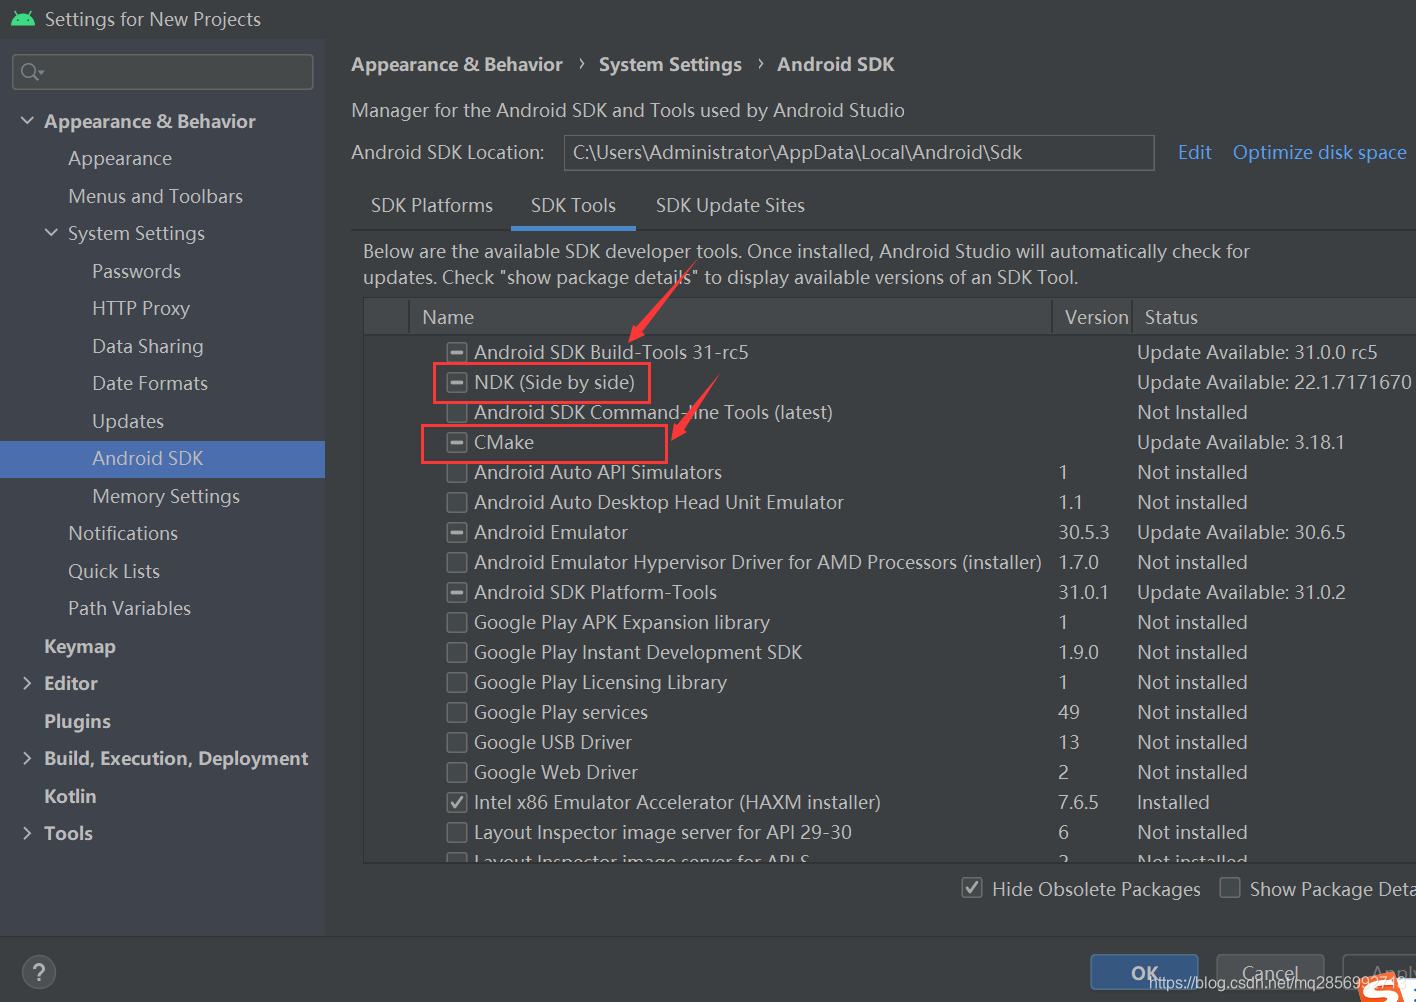
Task: Check Android Emulator Hypervisor Driver for AMD
Action: click(x=457, y=562)
